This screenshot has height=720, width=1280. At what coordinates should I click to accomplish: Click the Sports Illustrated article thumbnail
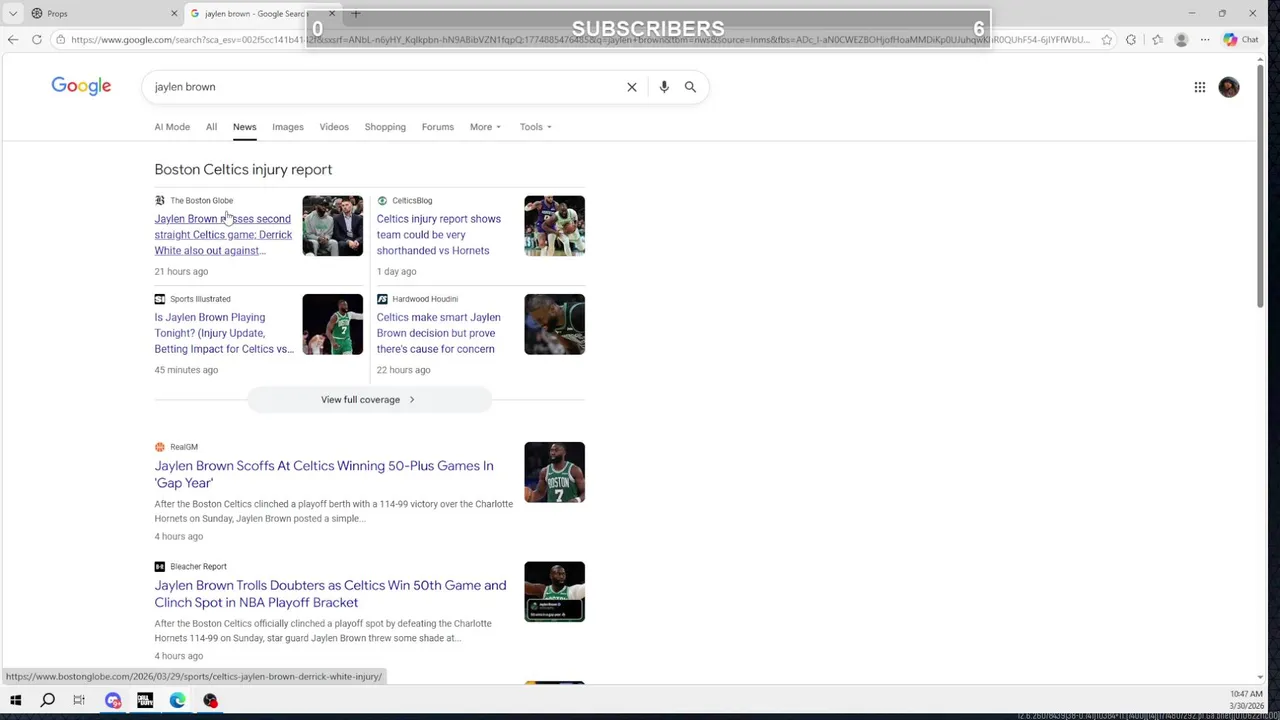[x=333, y=324]
